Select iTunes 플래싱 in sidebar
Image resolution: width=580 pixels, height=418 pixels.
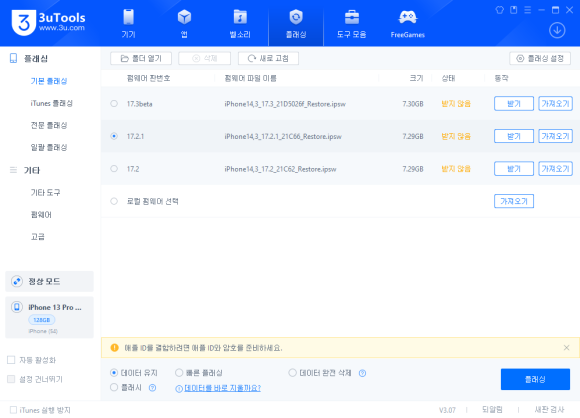(51, 103)
